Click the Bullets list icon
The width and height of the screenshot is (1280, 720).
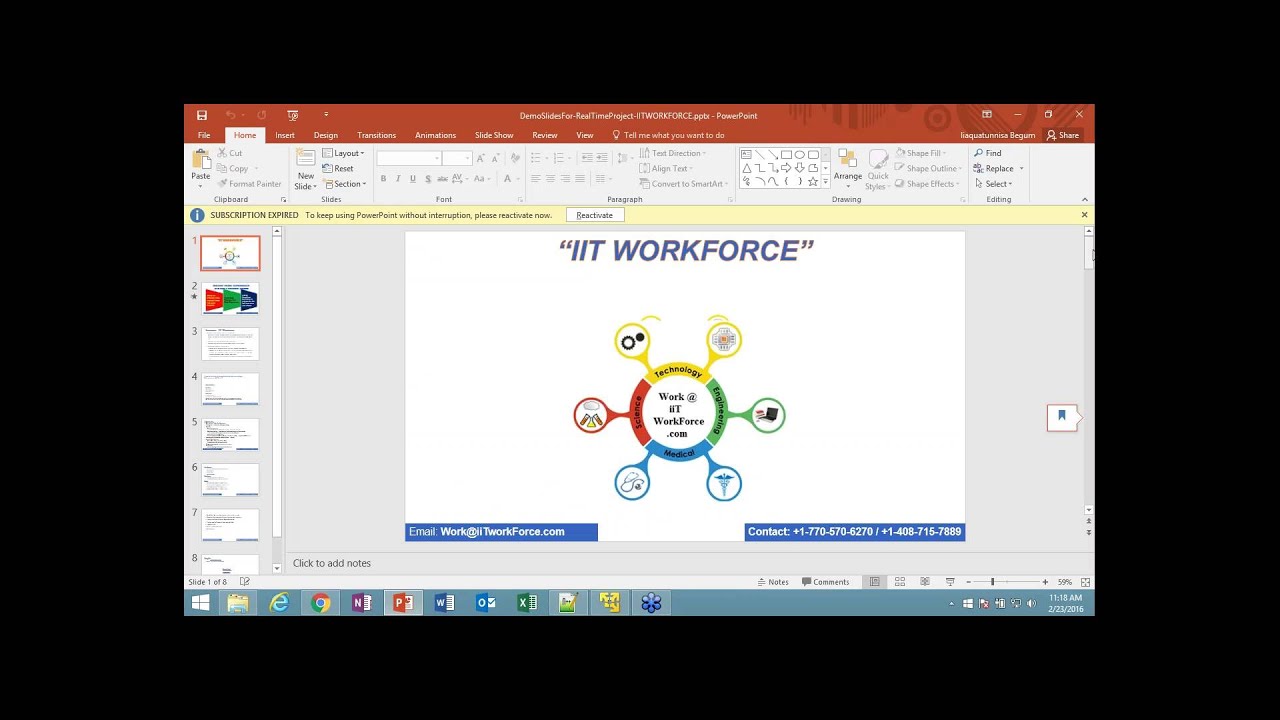[x=536, y=158]
